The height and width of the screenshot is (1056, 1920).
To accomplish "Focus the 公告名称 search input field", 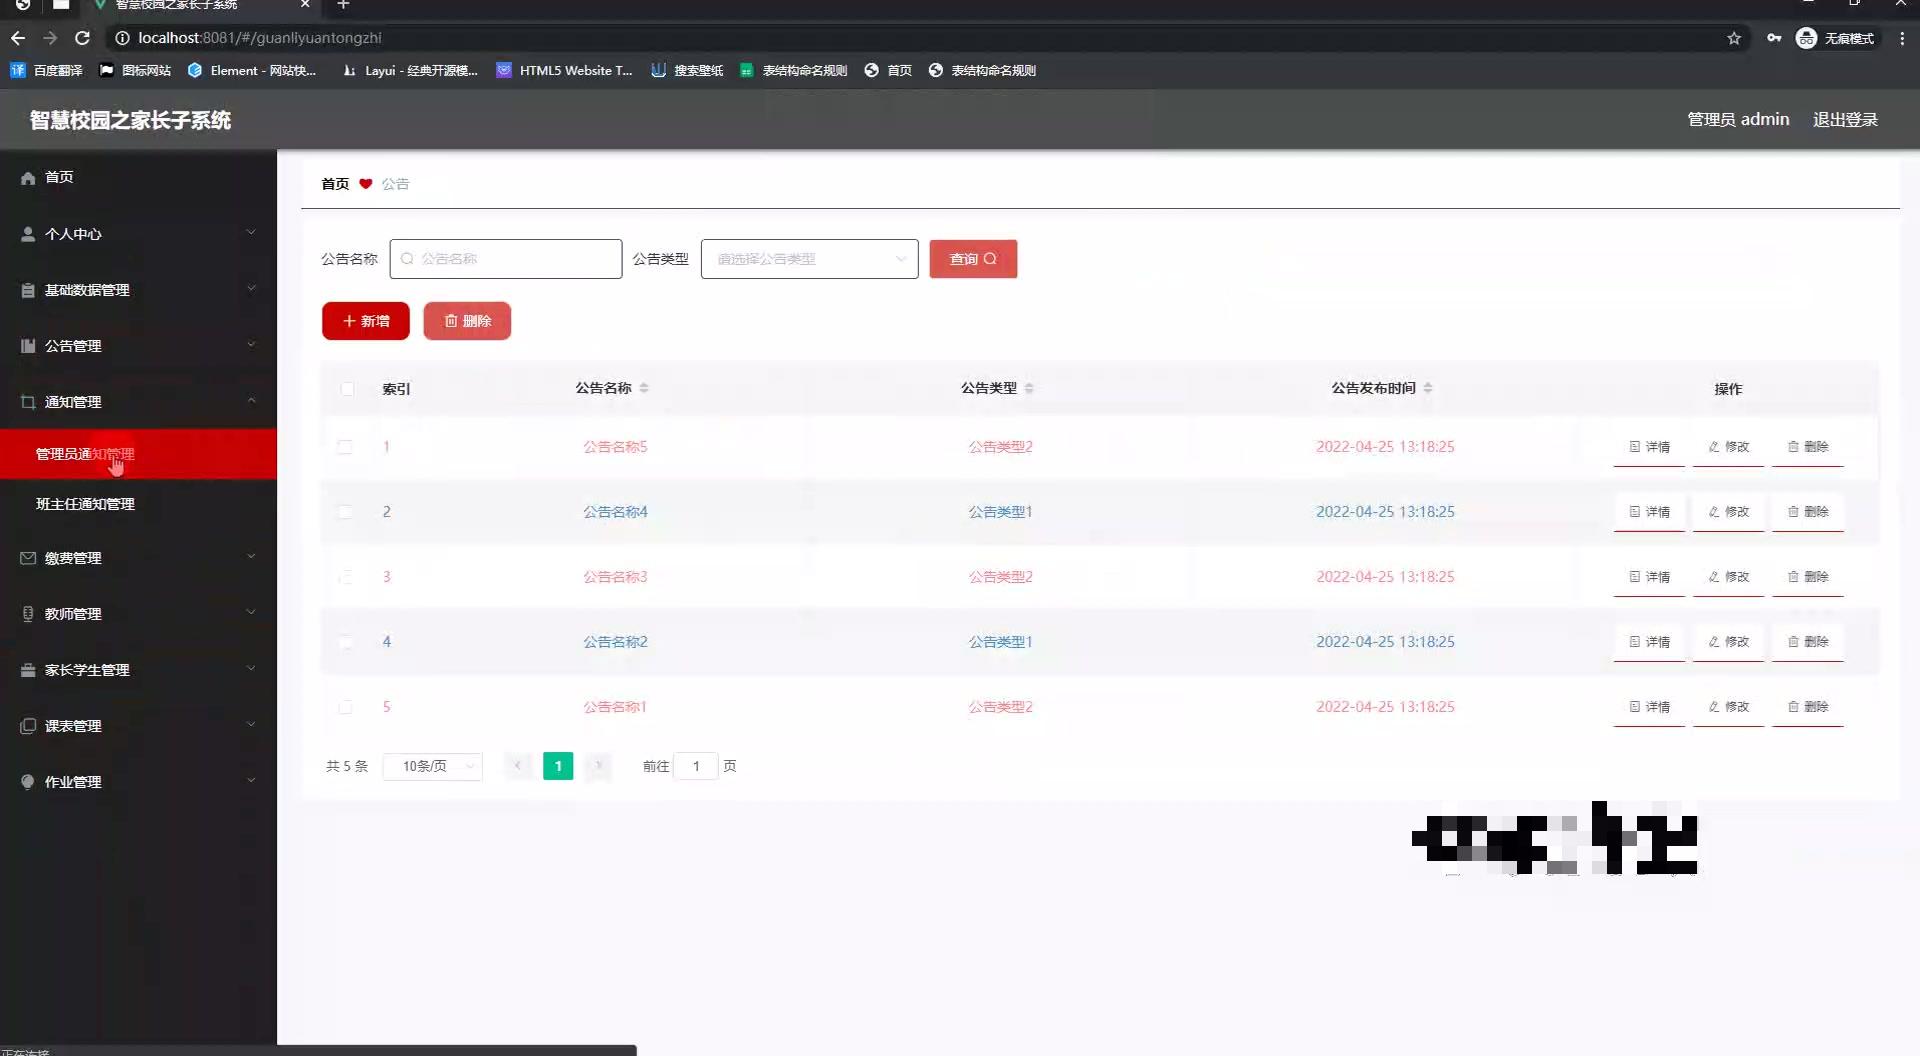I will point(506,259).
